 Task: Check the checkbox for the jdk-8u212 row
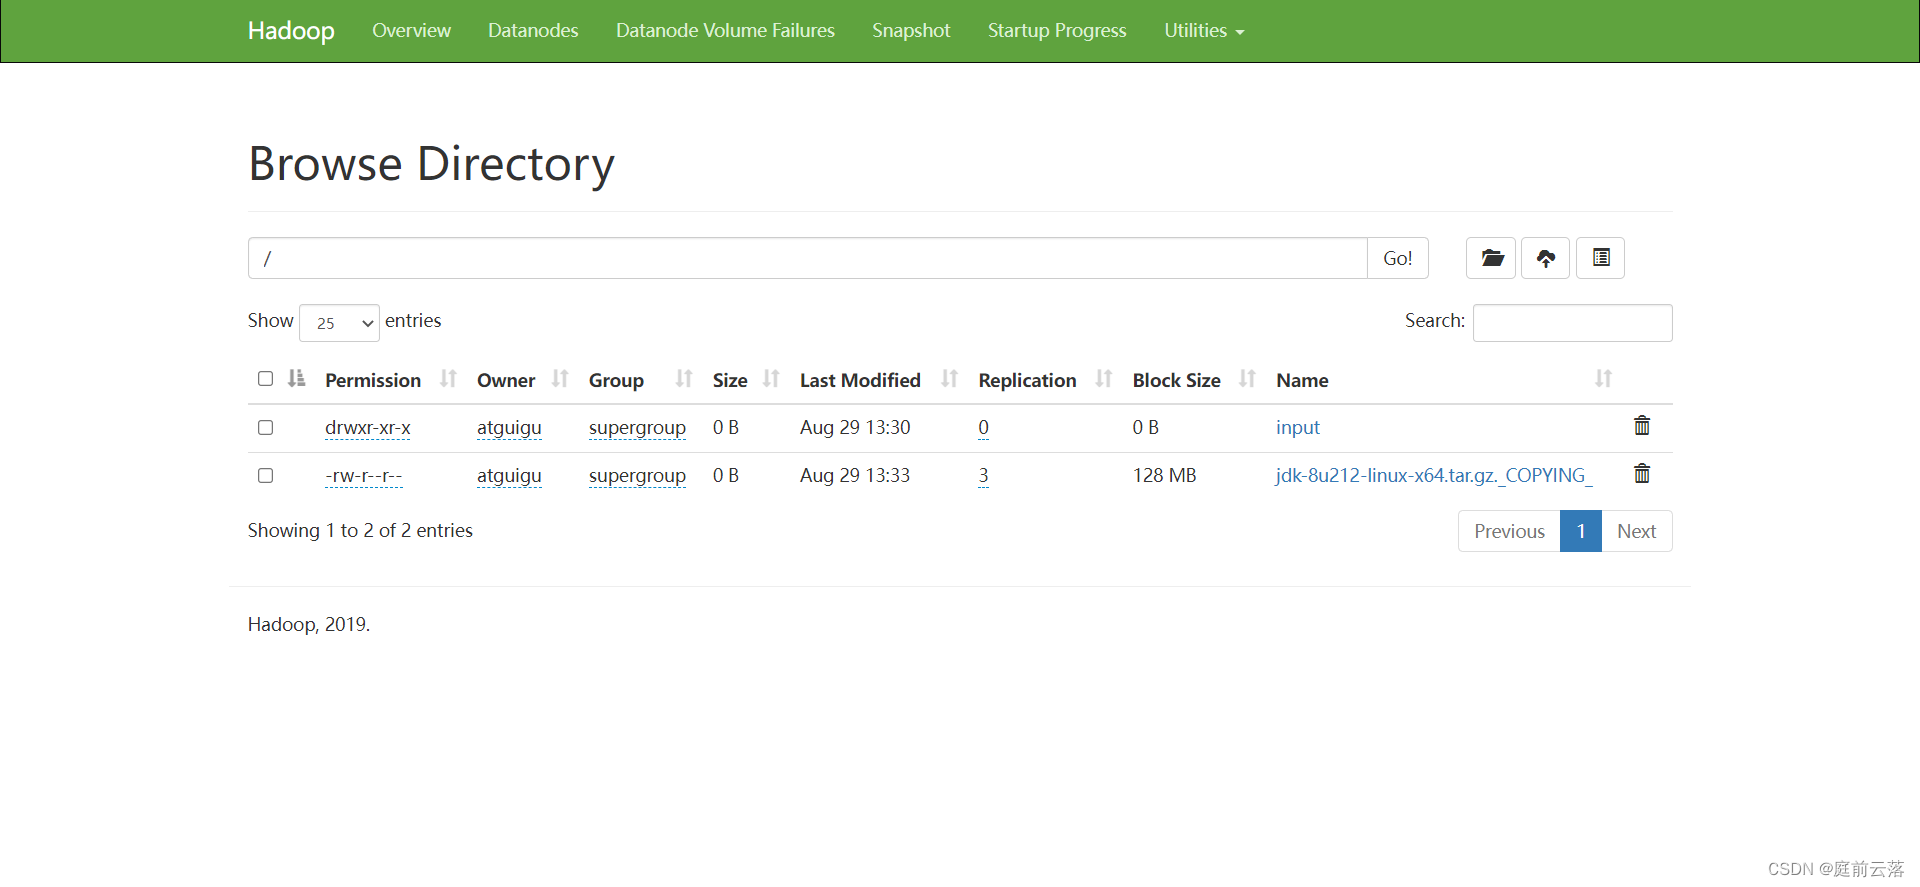265,475
